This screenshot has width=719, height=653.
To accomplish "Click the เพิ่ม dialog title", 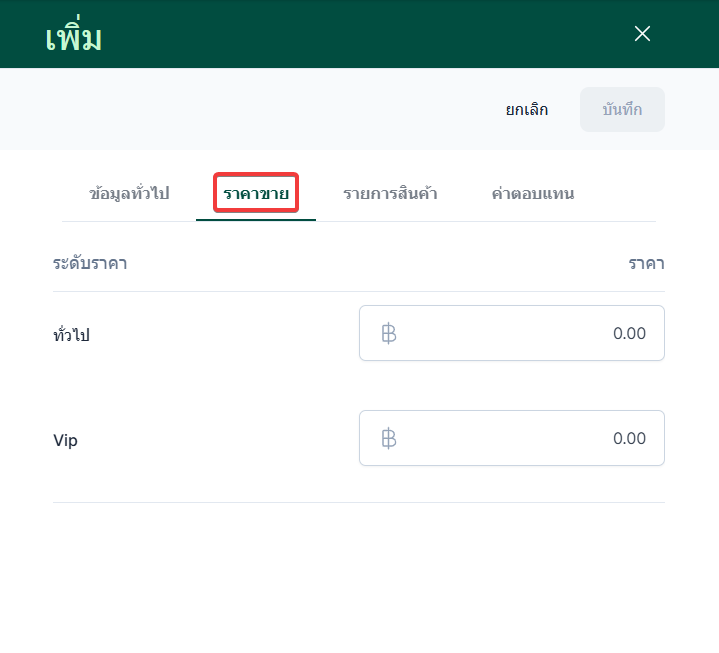I will tap(74, 38).
